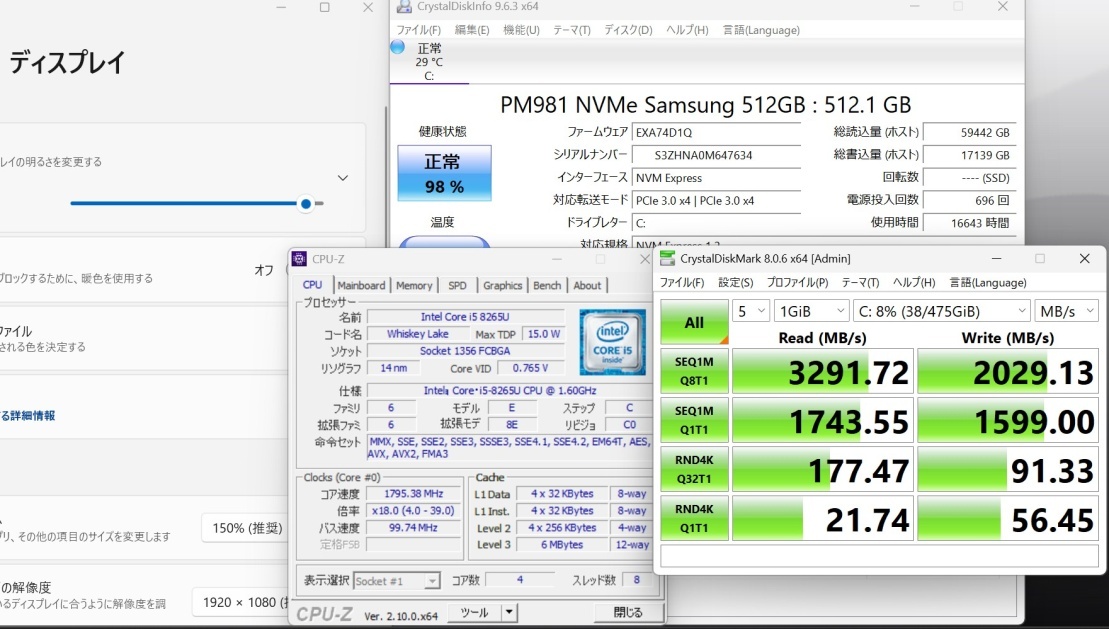Click the power-on hours 16643 時間 value
This screenshot has width=1109, height=629.
[969, 223]
